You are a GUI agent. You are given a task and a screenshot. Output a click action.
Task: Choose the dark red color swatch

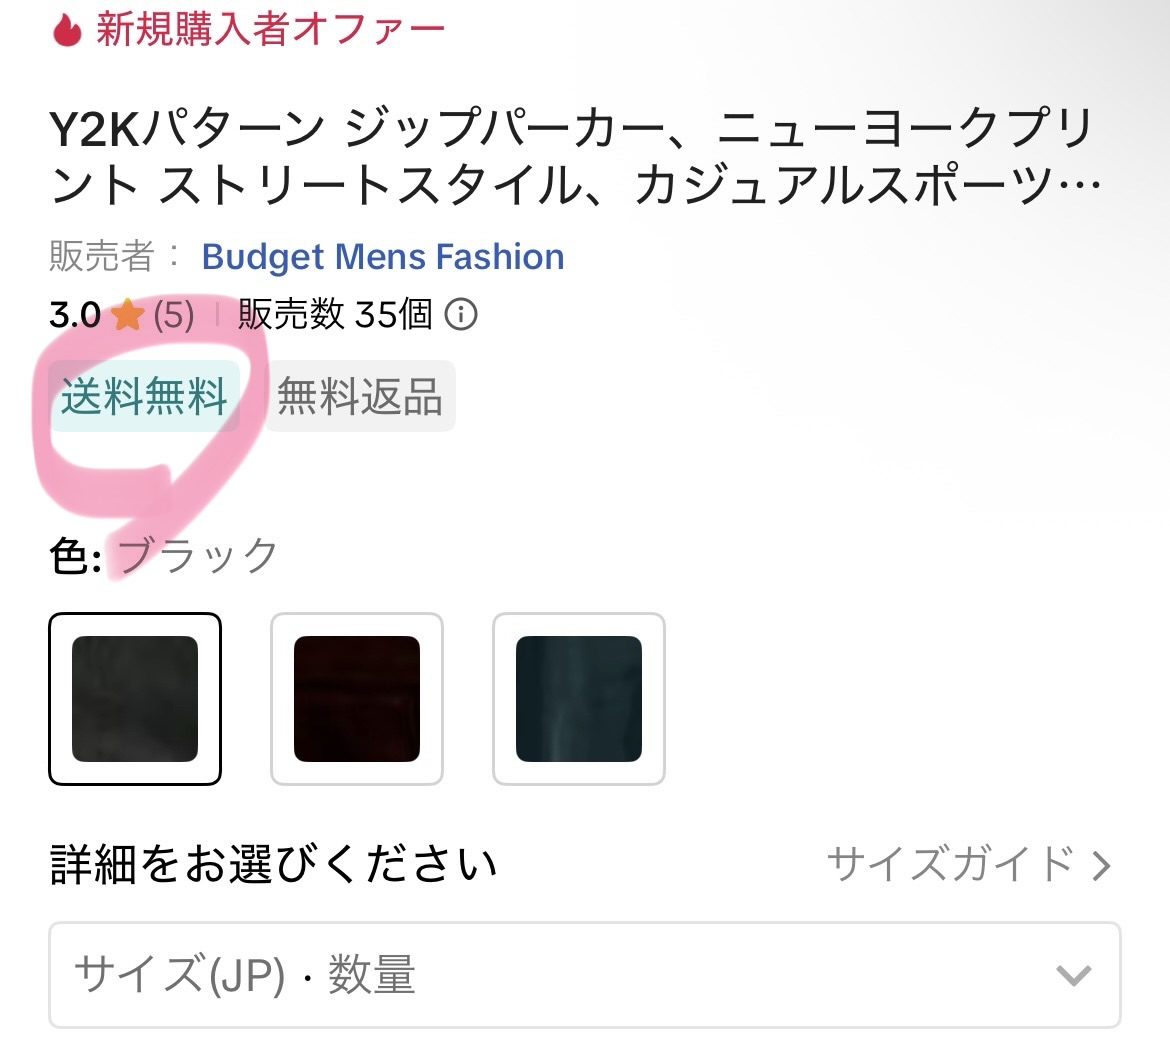(x=357, y=699)
